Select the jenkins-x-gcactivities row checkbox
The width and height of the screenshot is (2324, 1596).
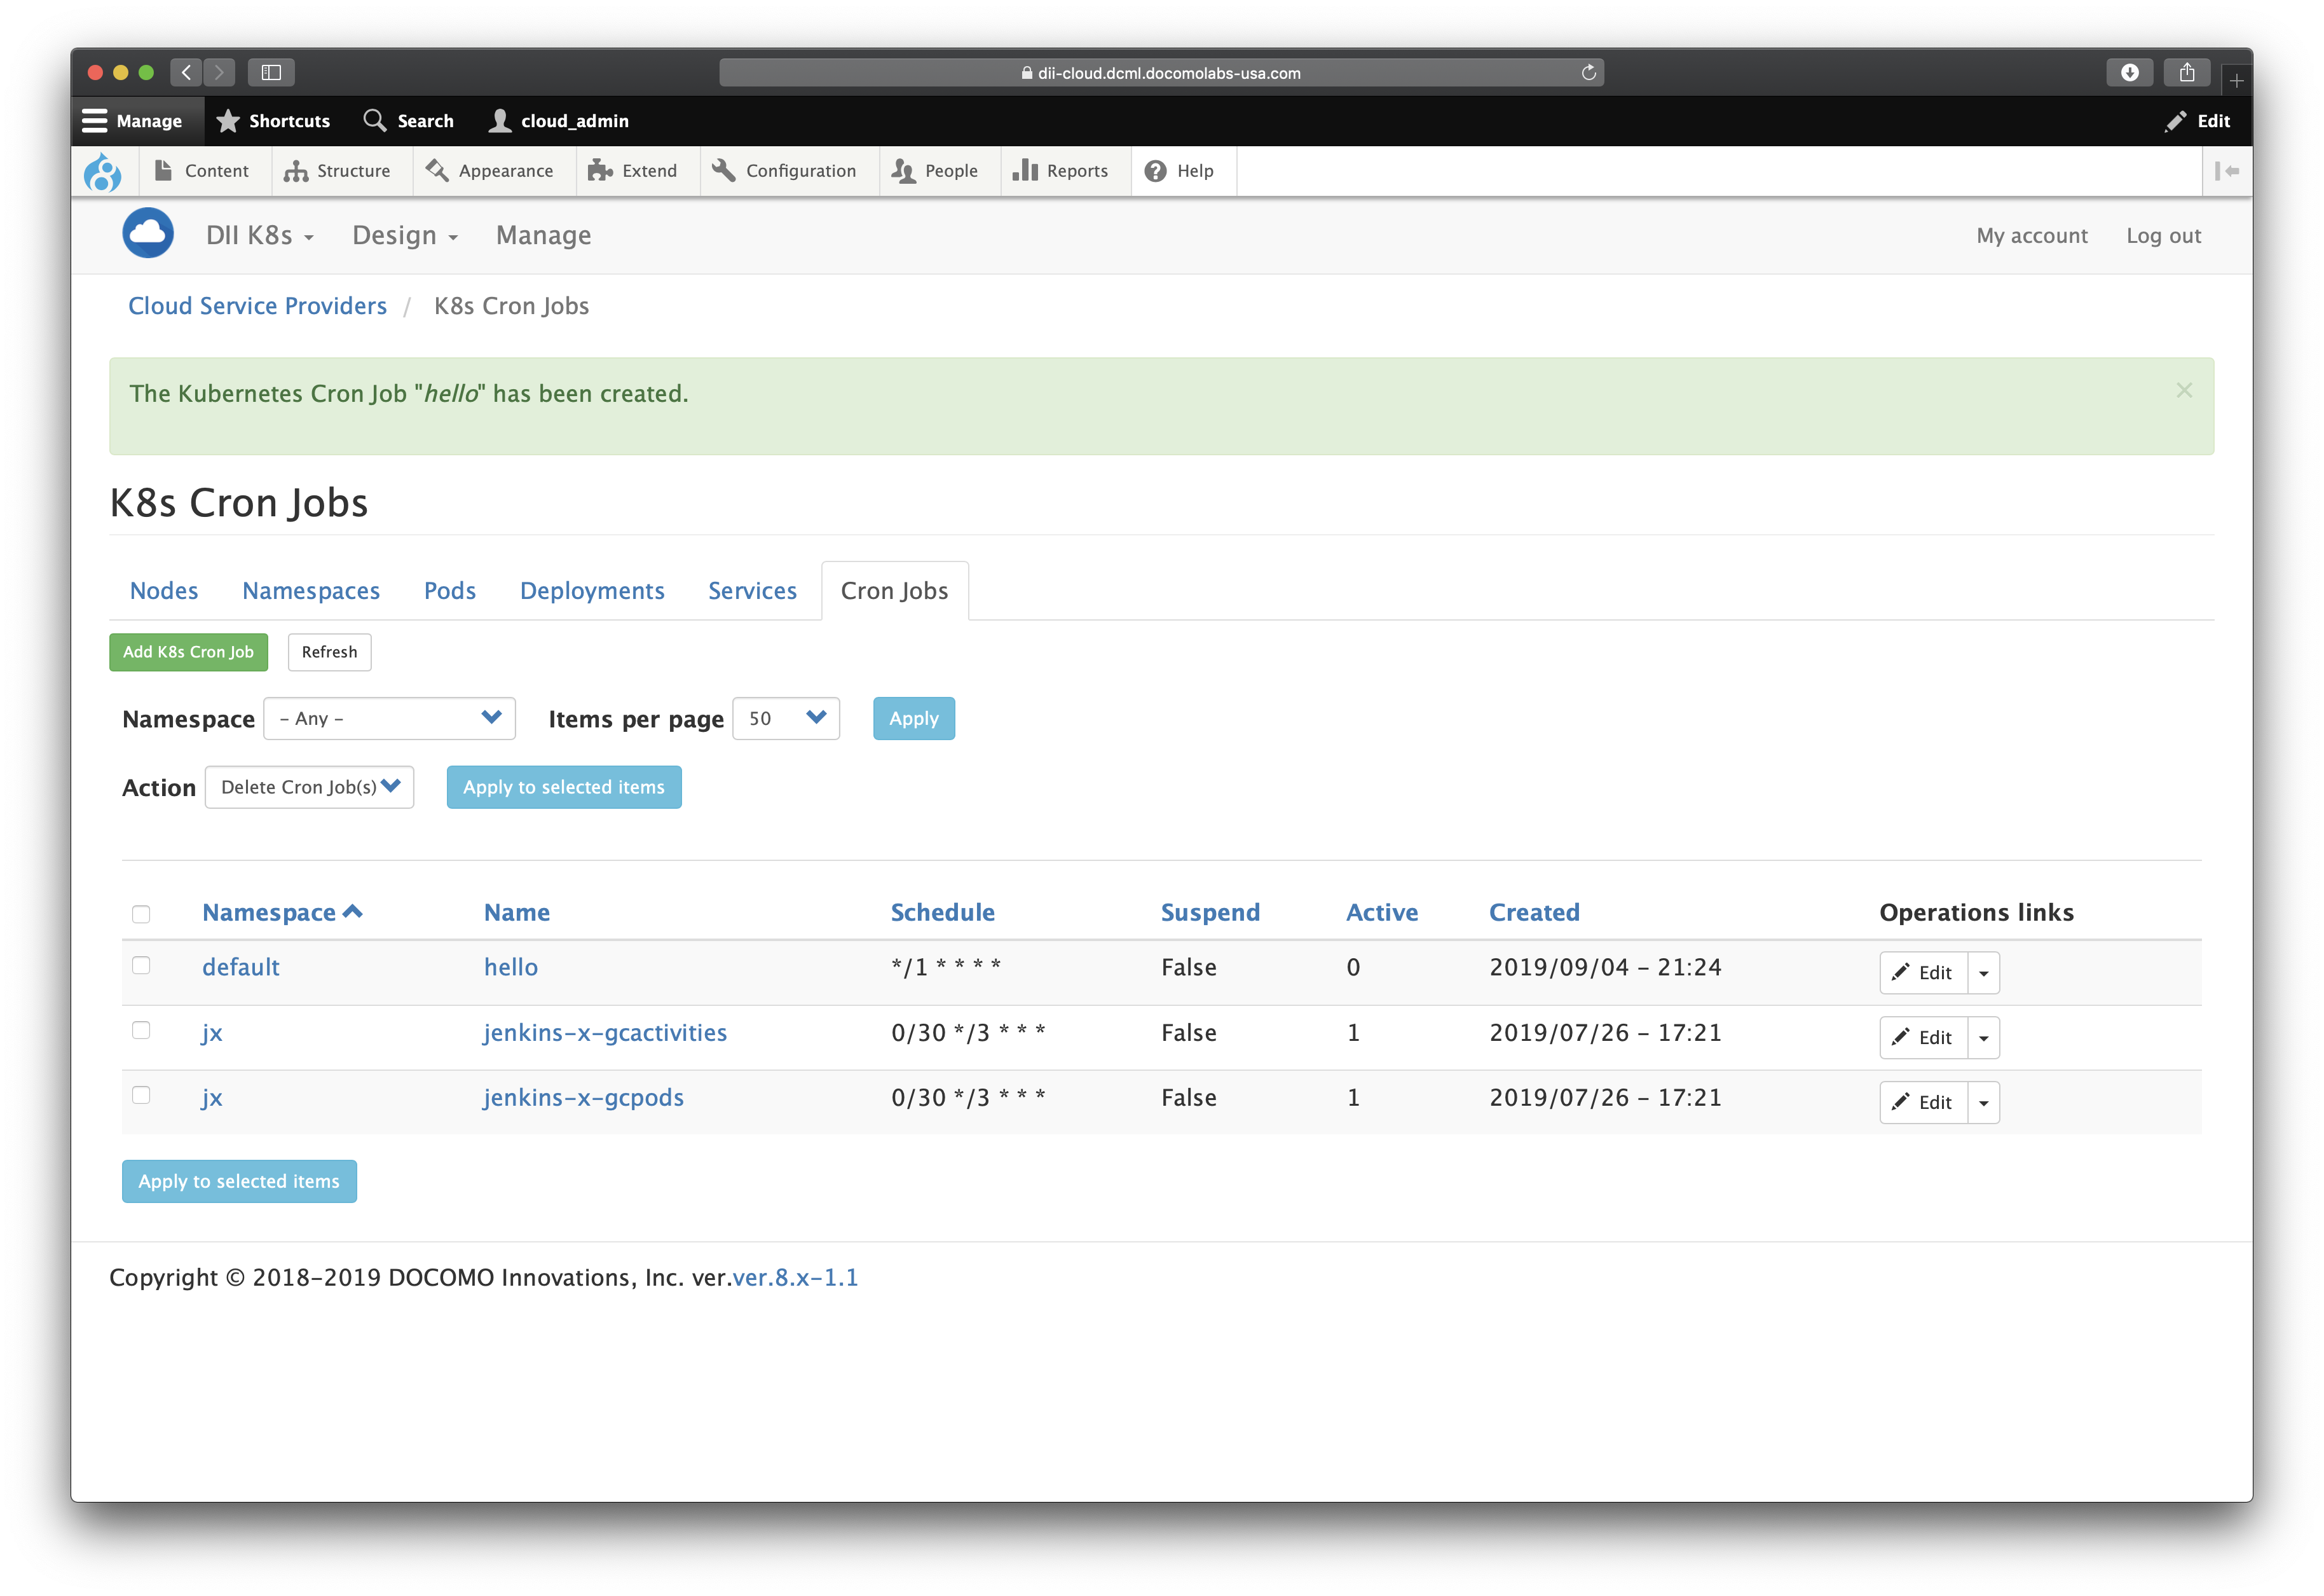142,1030
